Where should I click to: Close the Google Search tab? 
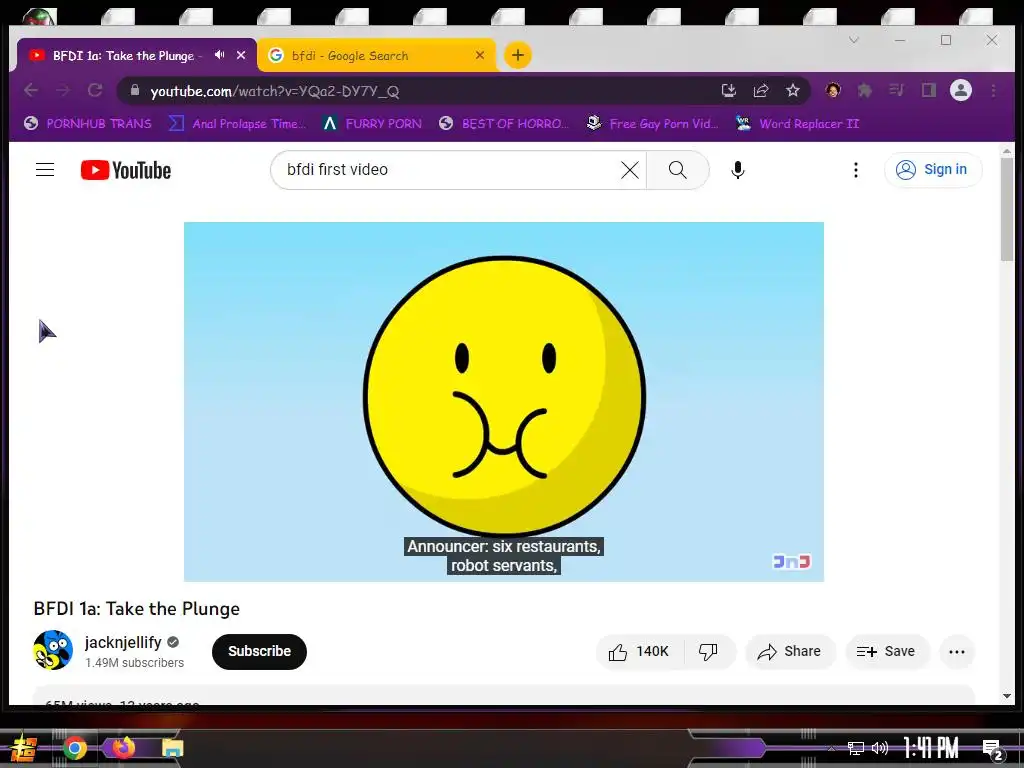(480, 56)
